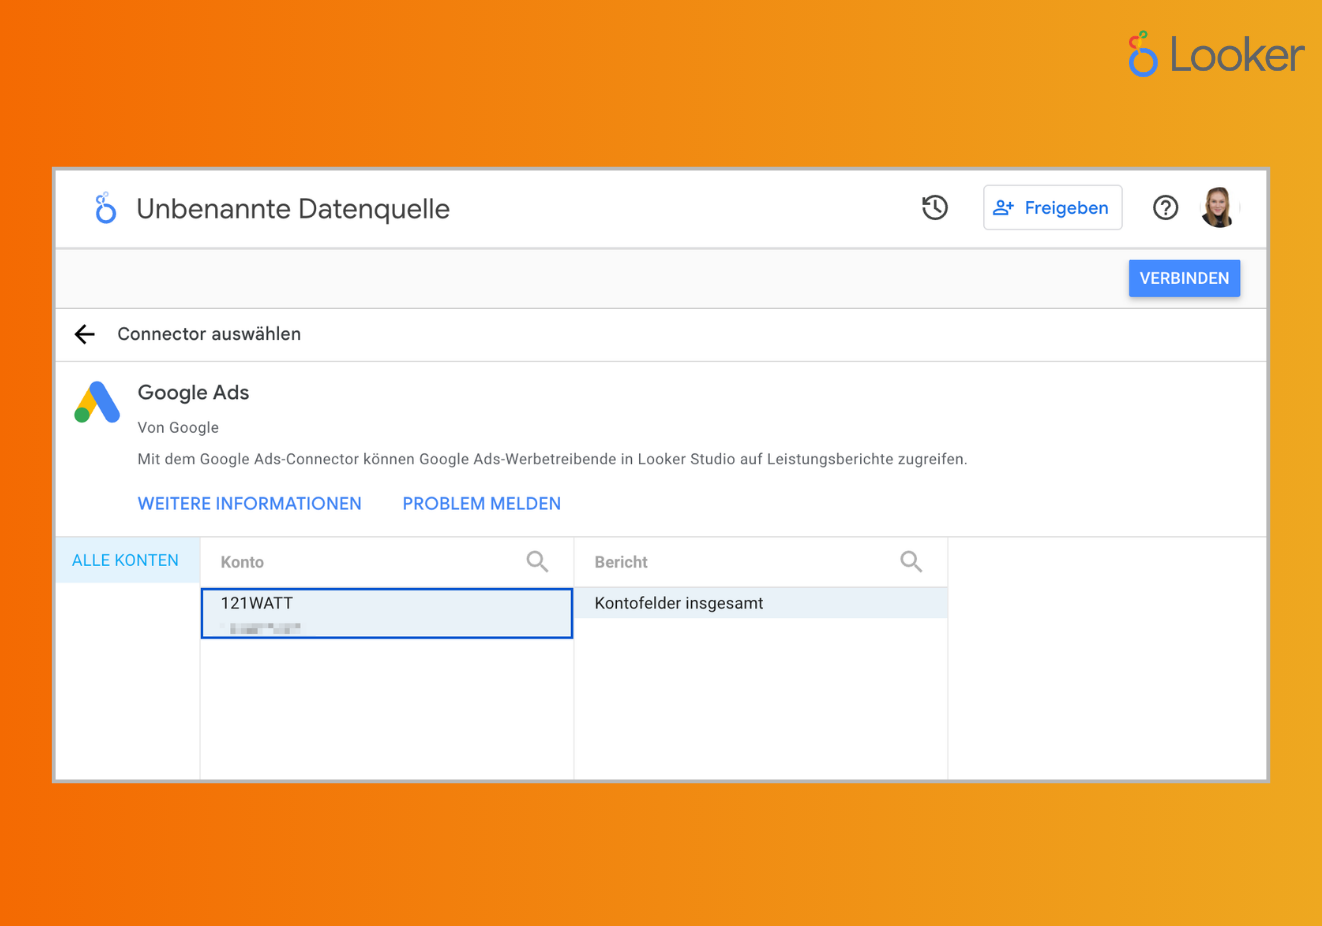The height and width of the screenshot is (926, 1322).
Task: Search accounts via Konto magnifier icon
Action: [x=537, y=562]
